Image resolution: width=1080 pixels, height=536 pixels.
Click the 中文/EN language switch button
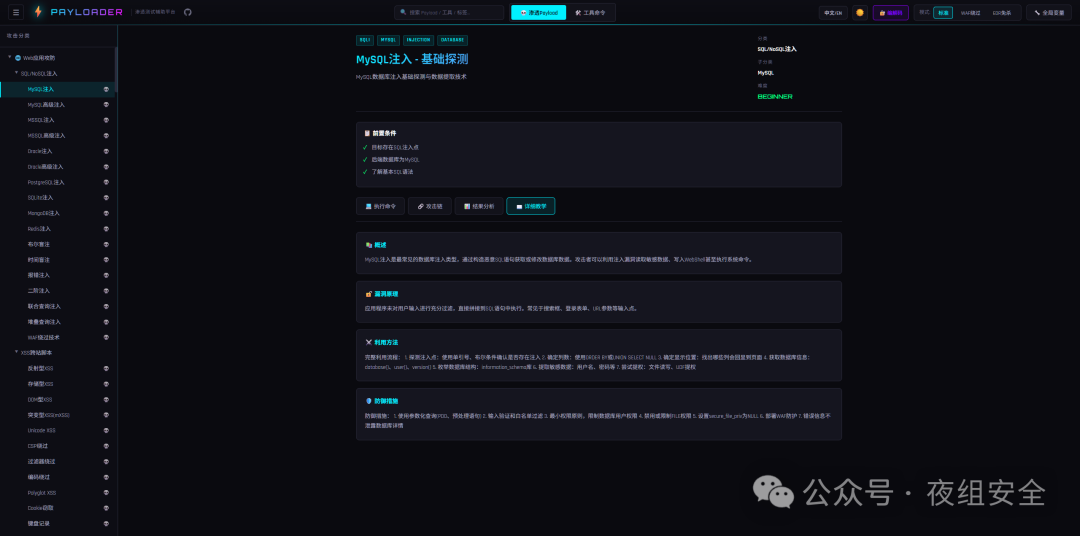tap(832, 13)
